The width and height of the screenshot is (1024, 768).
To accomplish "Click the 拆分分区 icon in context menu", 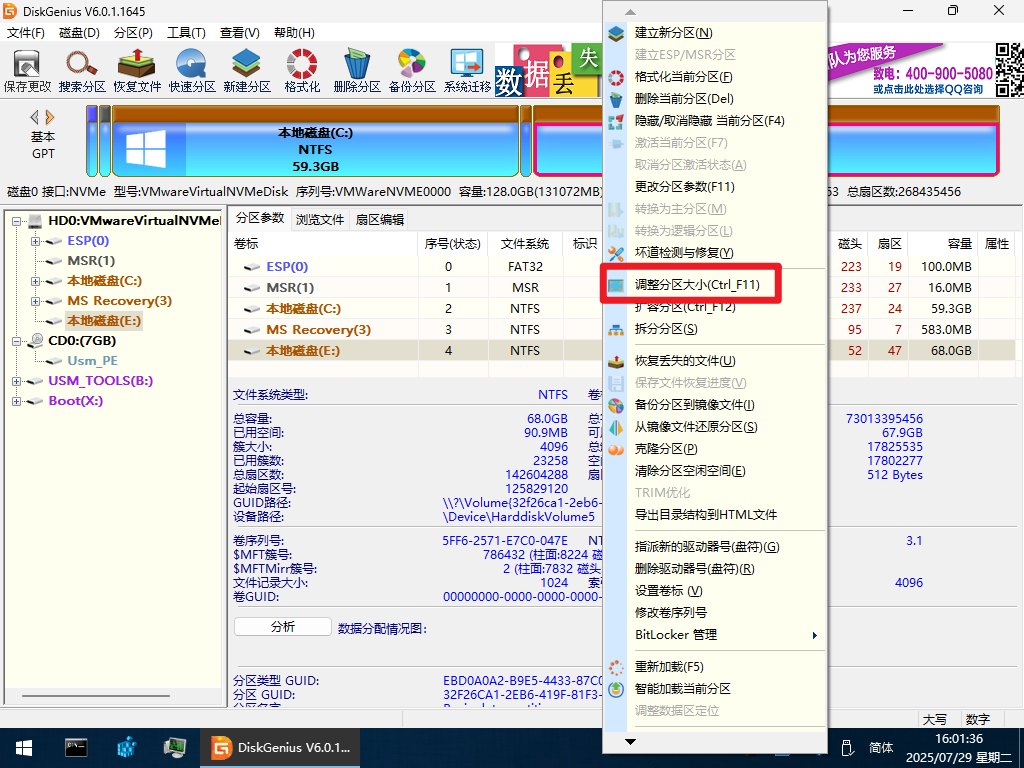I will (616, 329).
